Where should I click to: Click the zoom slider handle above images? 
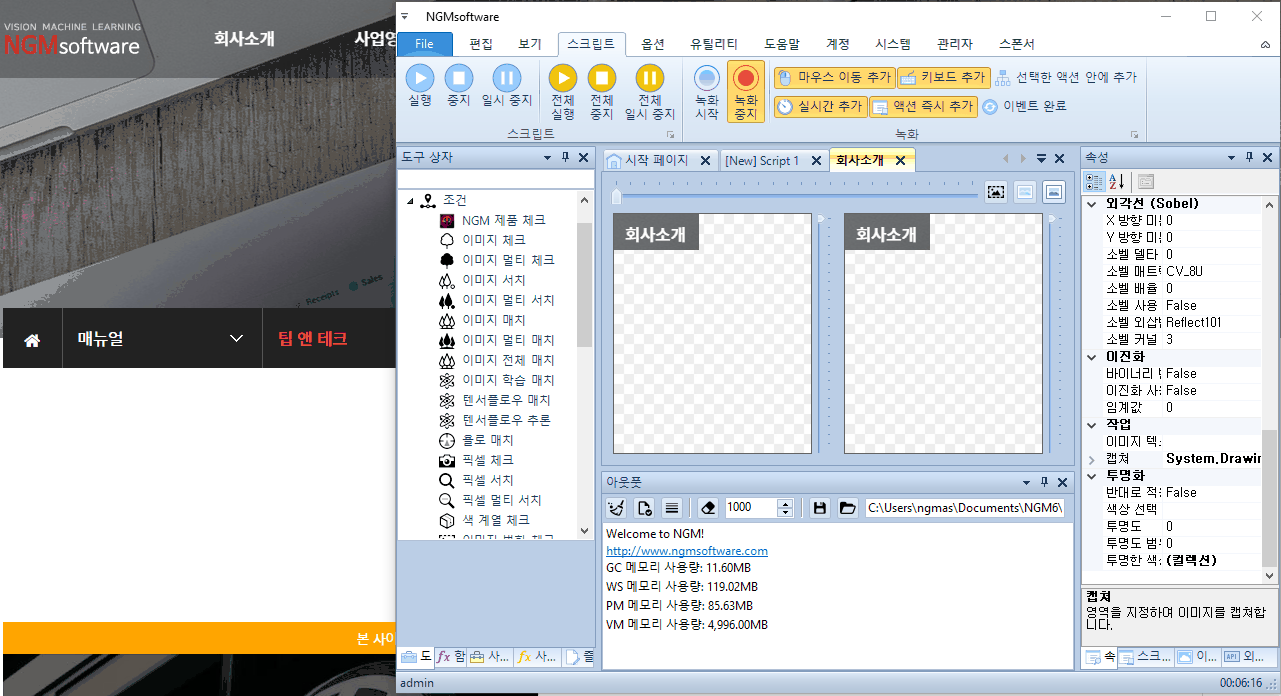coord(617,194)
